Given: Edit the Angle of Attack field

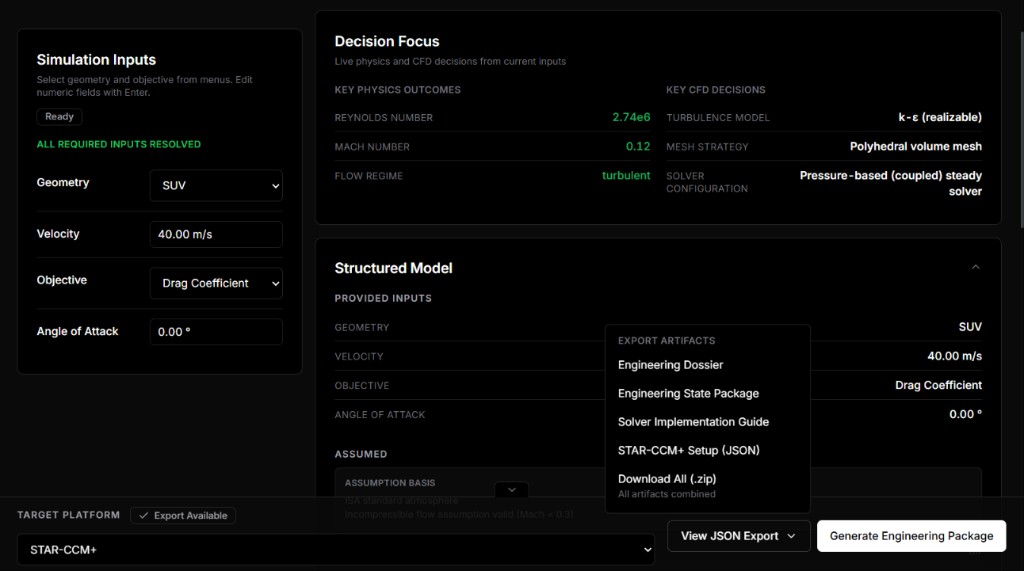Looking at the screenshot, I should [x=216, y=332].
